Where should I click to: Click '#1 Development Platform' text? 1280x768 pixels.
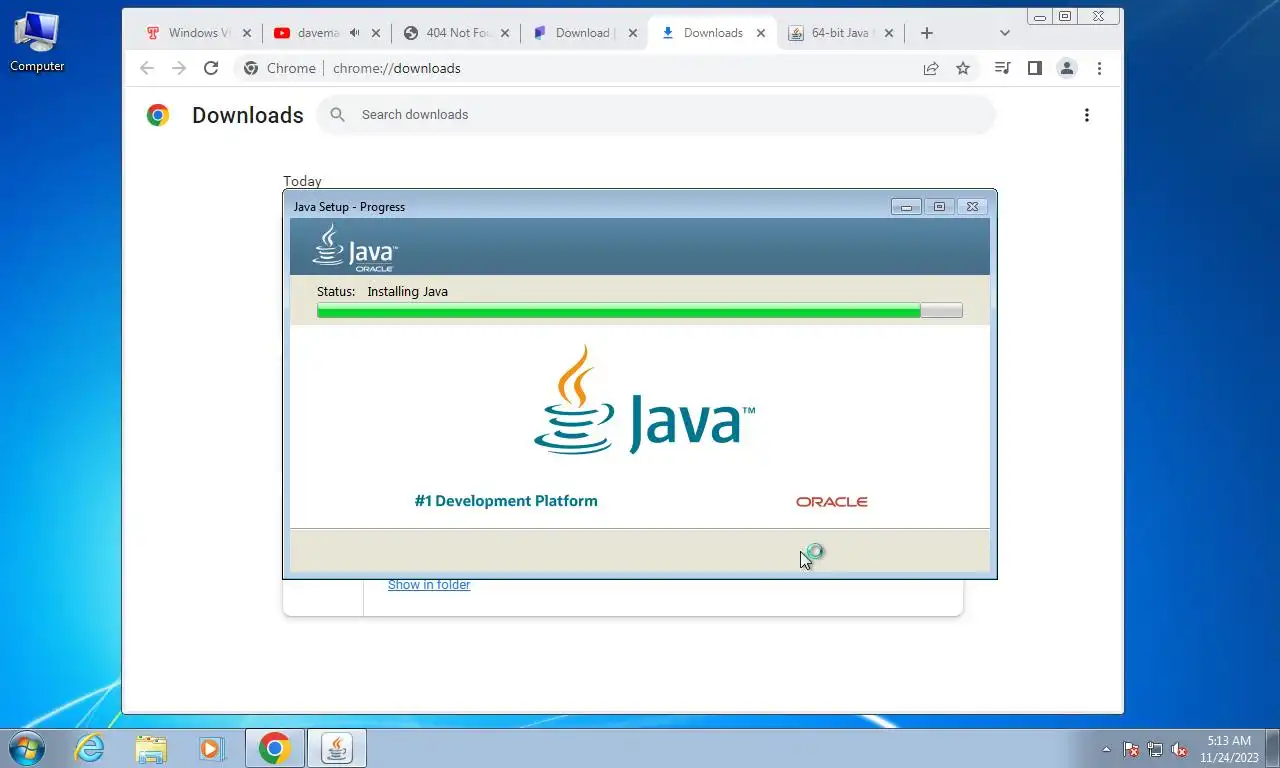(506, 501)
